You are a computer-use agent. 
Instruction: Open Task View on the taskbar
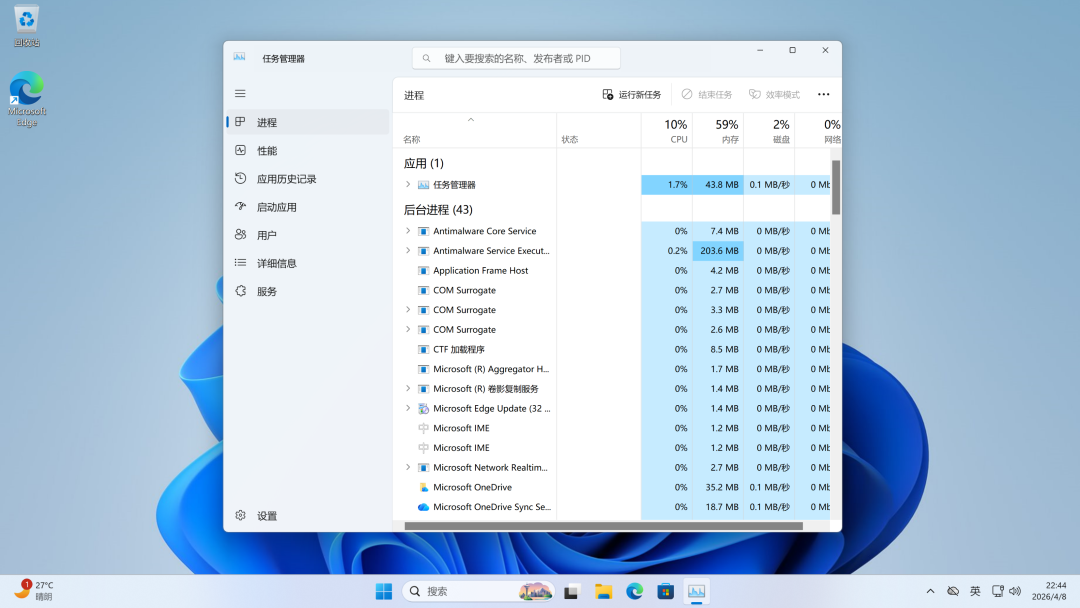tap(571, 591)
